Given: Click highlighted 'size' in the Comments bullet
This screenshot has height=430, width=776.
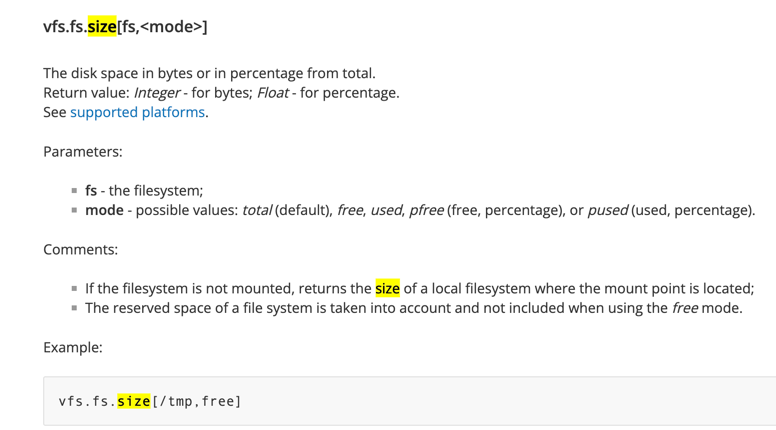Looking at the screenshot, I should 387,288.
